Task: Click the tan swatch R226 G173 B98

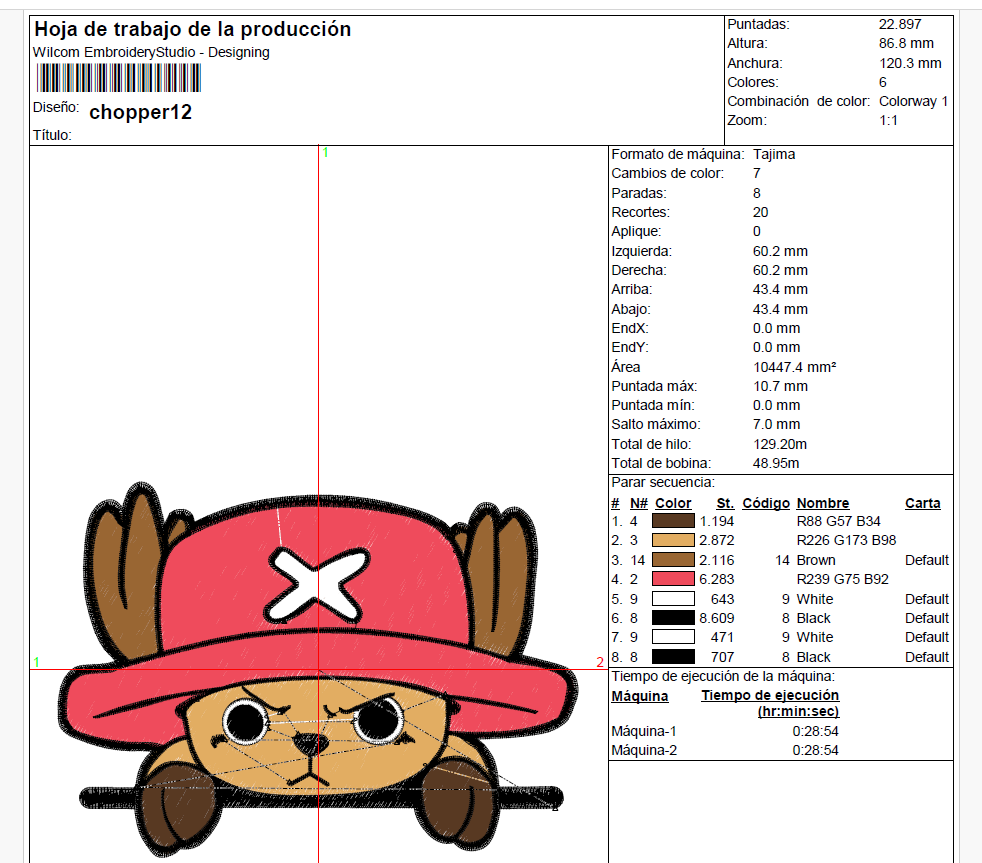Action: pos(673,540)
